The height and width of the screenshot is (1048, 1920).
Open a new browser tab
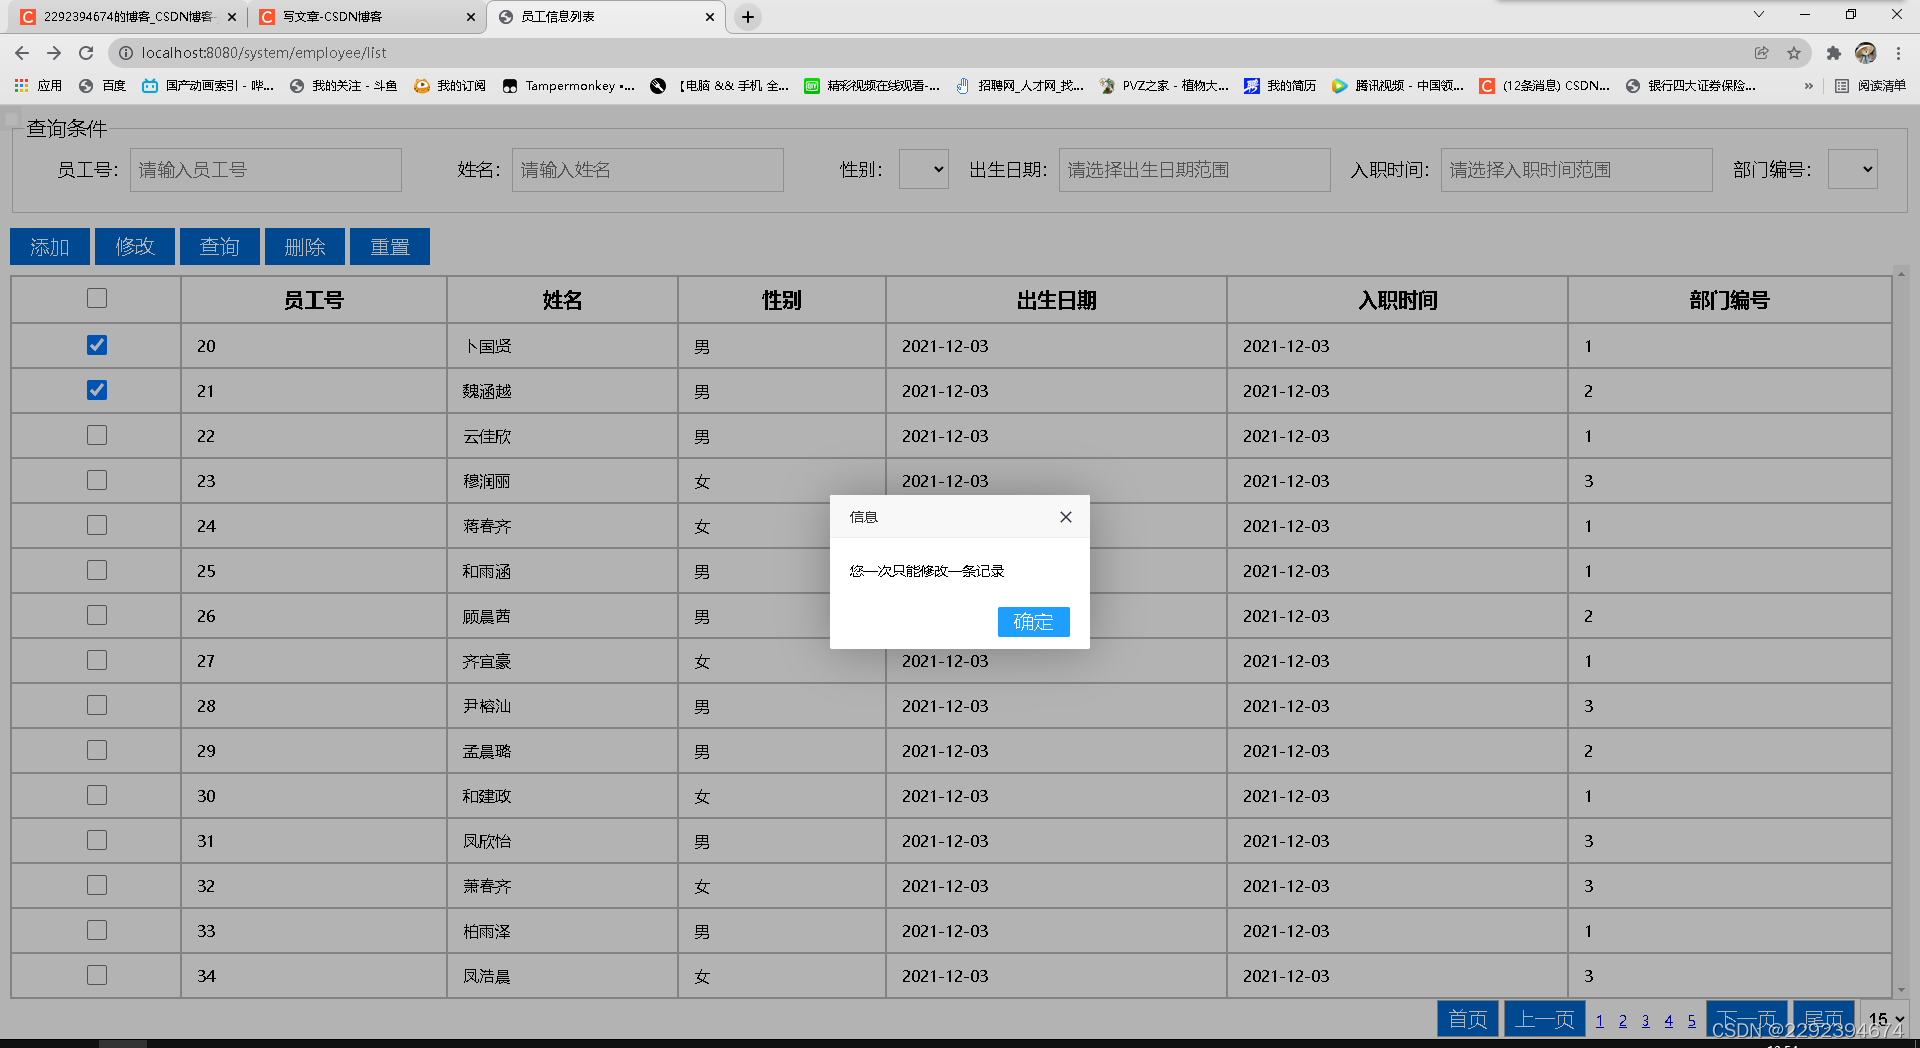pos(748,17)
